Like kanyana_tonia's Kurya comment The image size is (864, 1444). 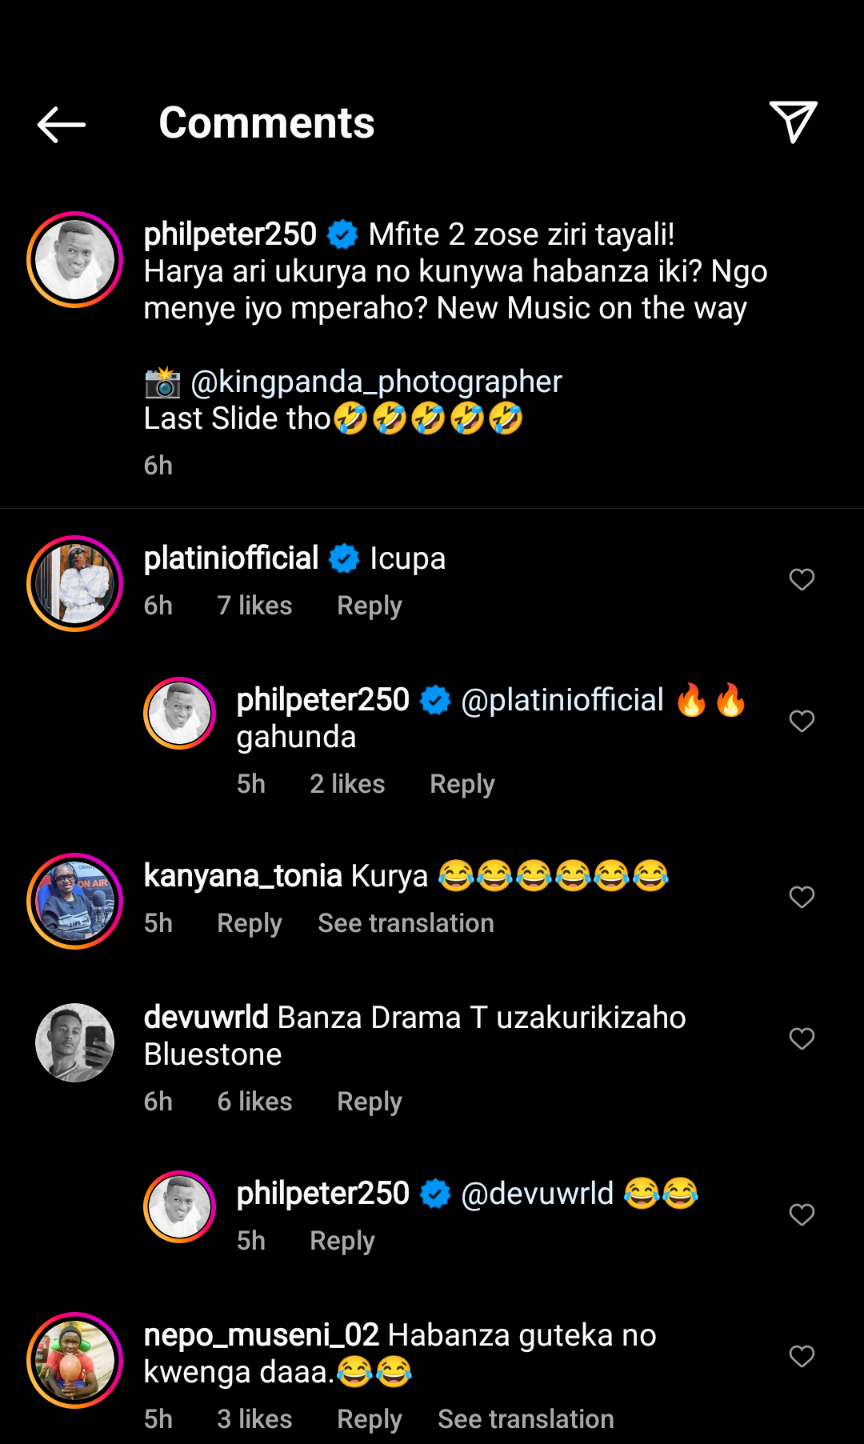click(802, 897)
